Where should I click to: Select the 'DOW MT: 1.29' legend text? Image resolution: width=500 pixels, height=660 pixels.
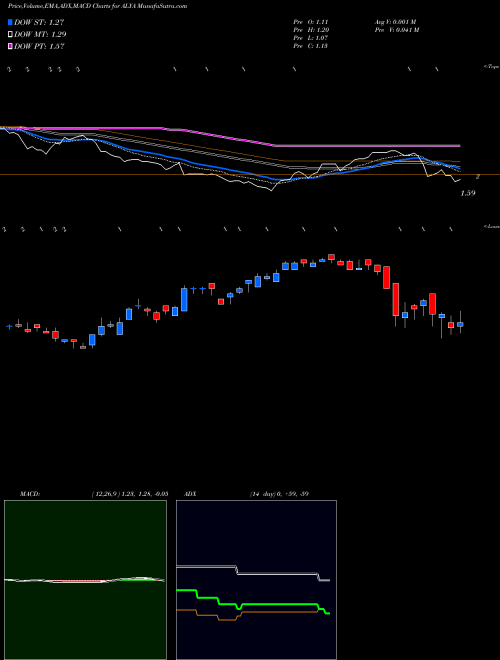[x=40, y=35]
